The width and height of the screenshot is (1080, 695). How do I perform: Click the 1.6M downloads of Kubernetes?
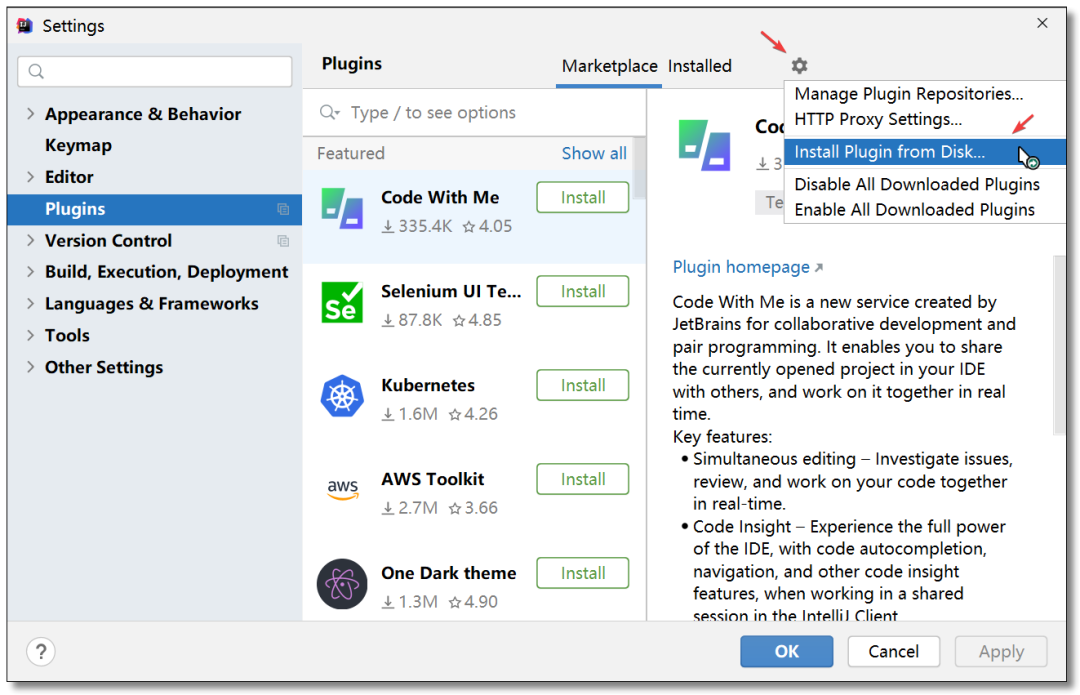pos(410,414)
